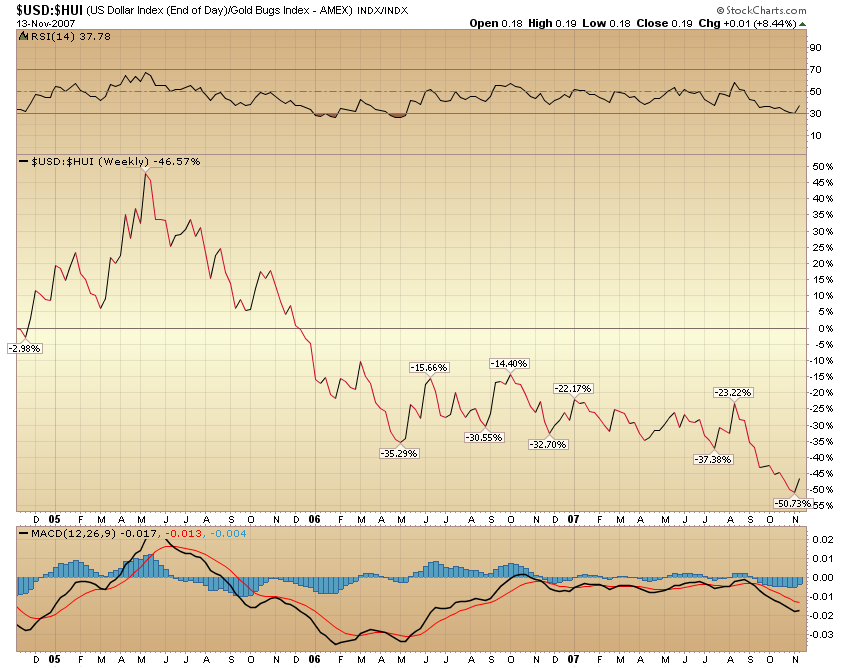This screenshot has width=850, height=668.
Task: Click the RSI axis label '10'
Action: (x=816, y=136)
